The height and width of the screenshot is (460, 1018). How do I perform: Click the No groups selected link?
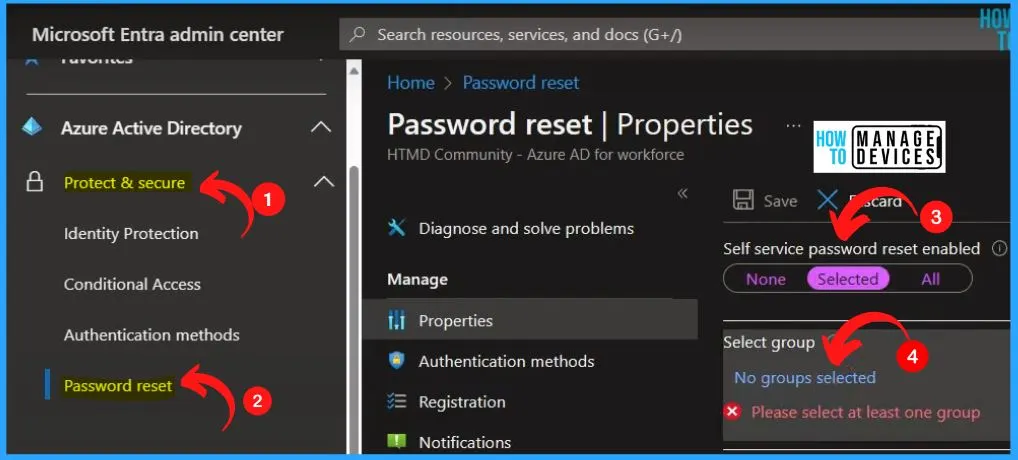pos(805,378)
